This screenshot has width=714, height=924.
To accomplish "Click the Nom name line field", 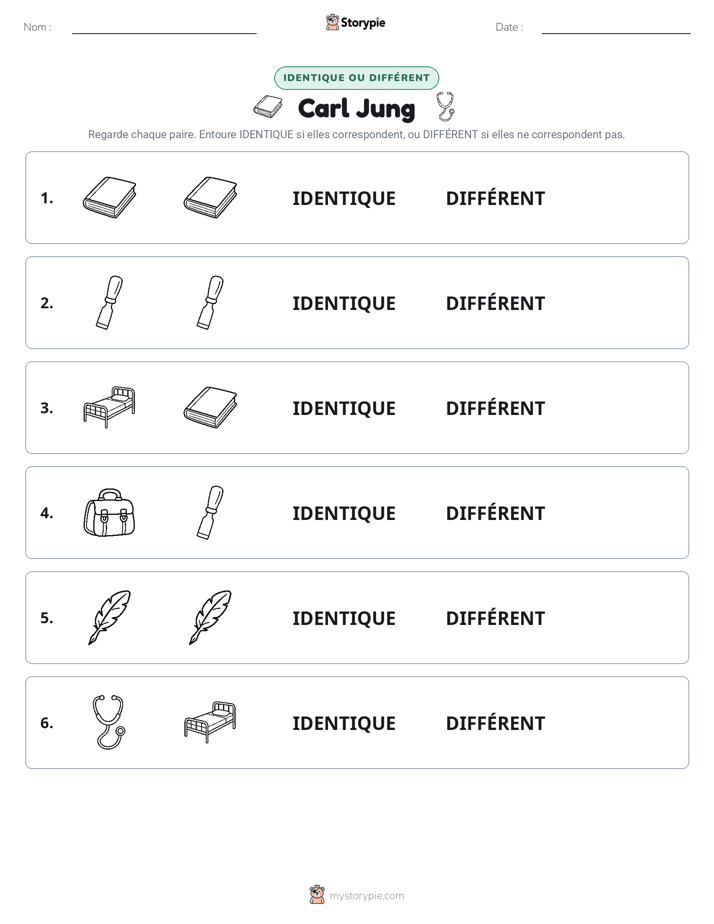I will pyautogui.click(x=164, y=27).
